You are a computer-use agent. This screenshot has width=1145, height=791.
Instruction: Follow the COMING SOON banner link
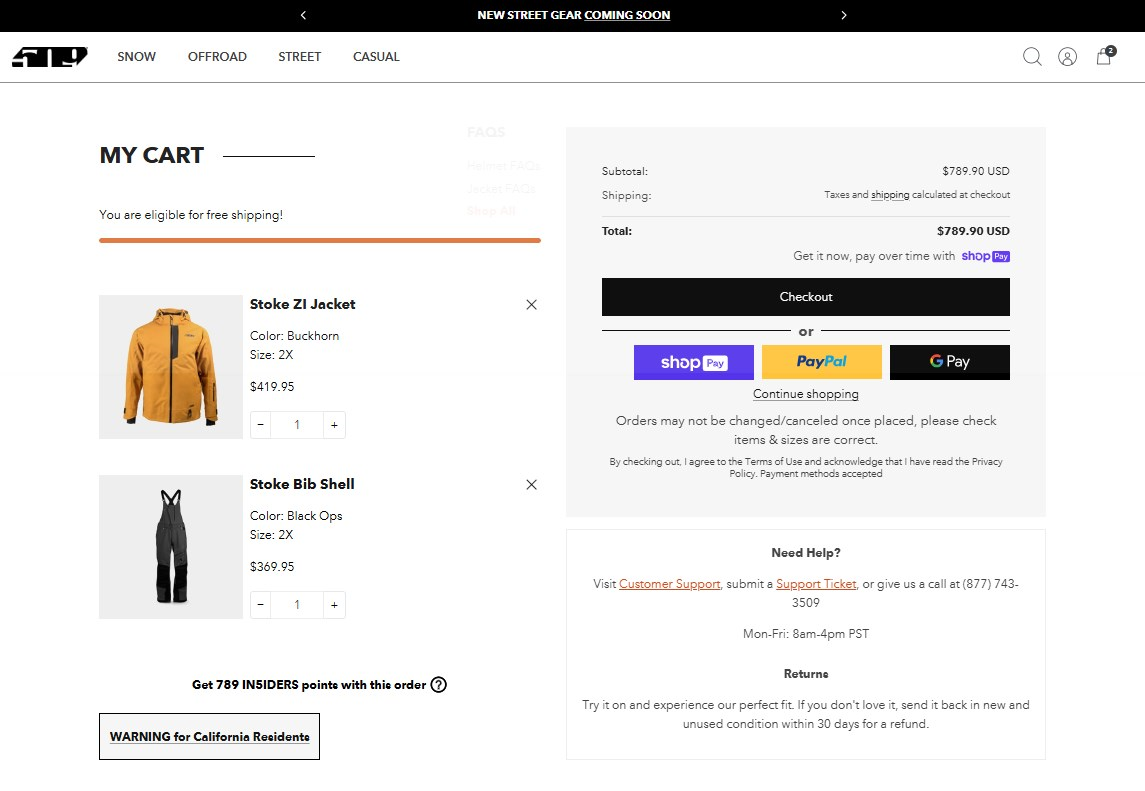tap(627, 15)
